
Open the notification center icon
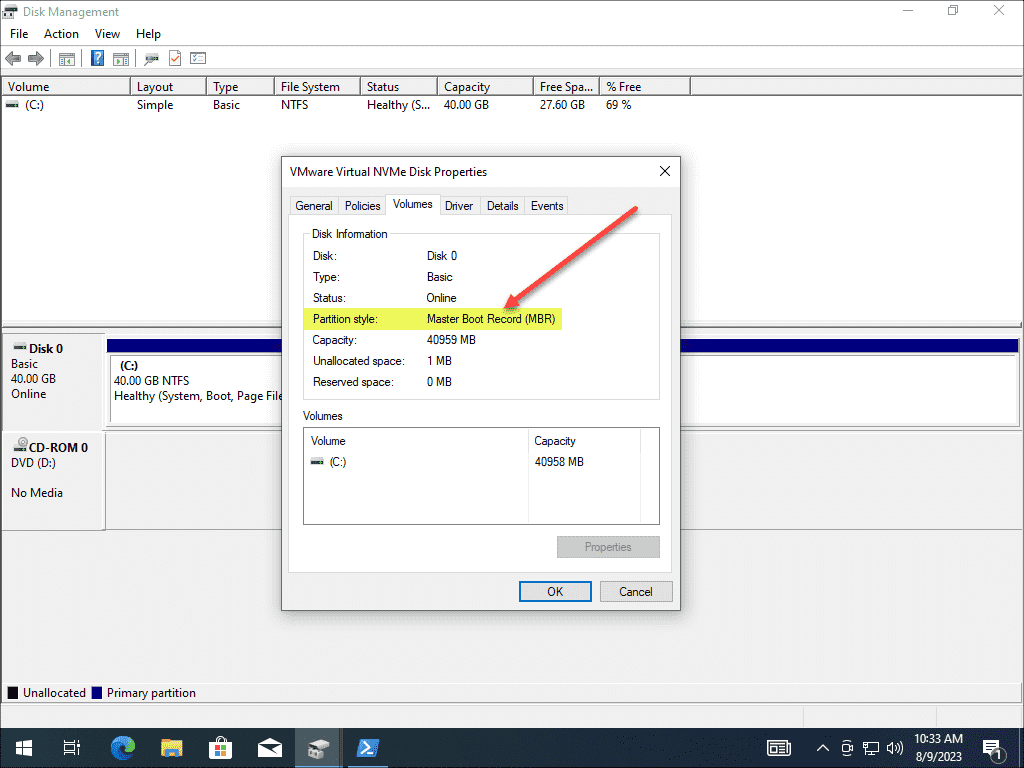pyautogui.click(x=993, y=748)
